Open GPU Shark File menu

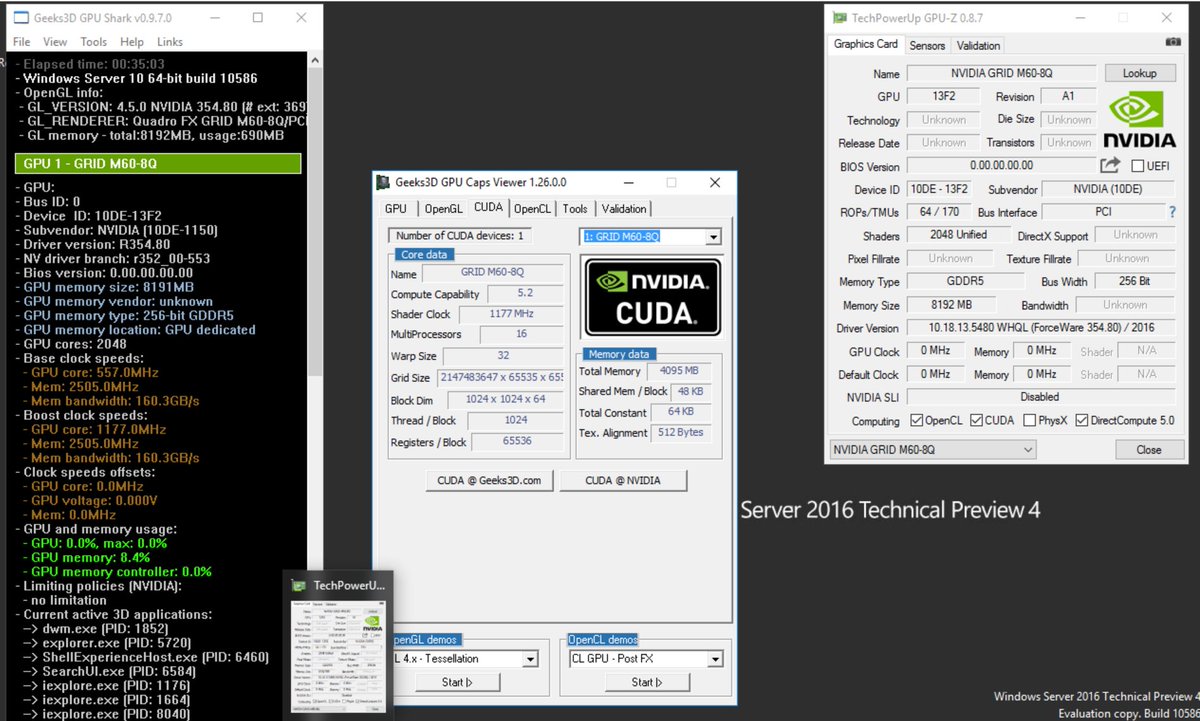click(x=22, y=42)
